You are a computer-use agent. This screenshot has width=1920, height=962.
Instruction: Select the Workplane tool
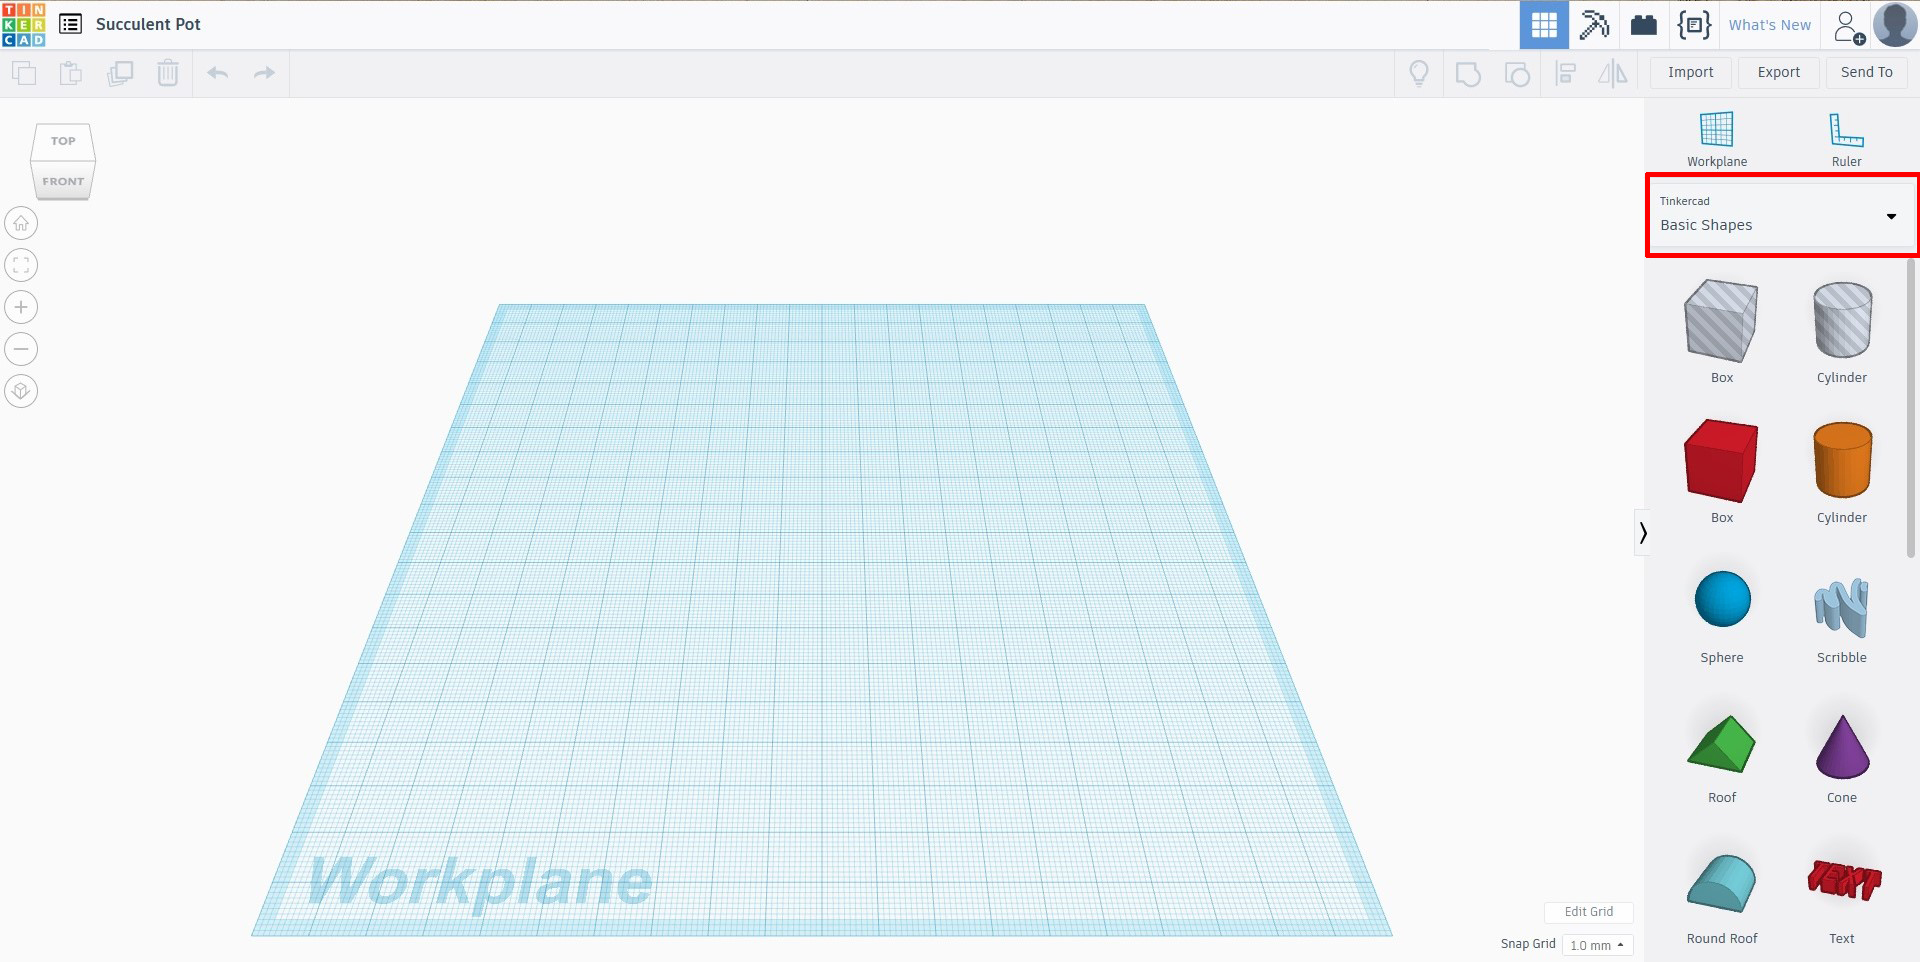[x=1717, y=139]
